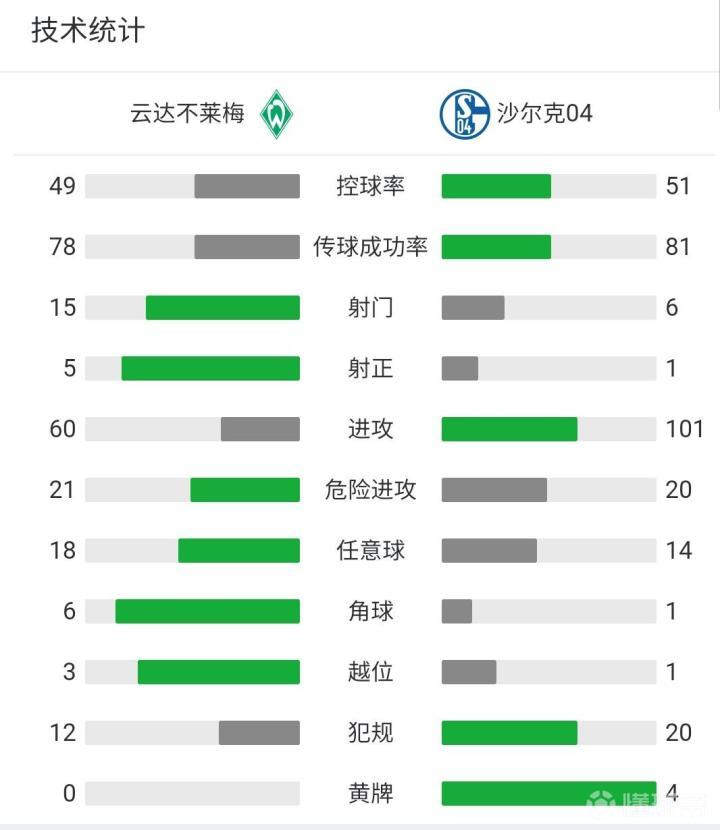Viewport: 720px width, 830px height.
Task: Click Schalke's green 进攻 bar
Action: pos(509,429)
